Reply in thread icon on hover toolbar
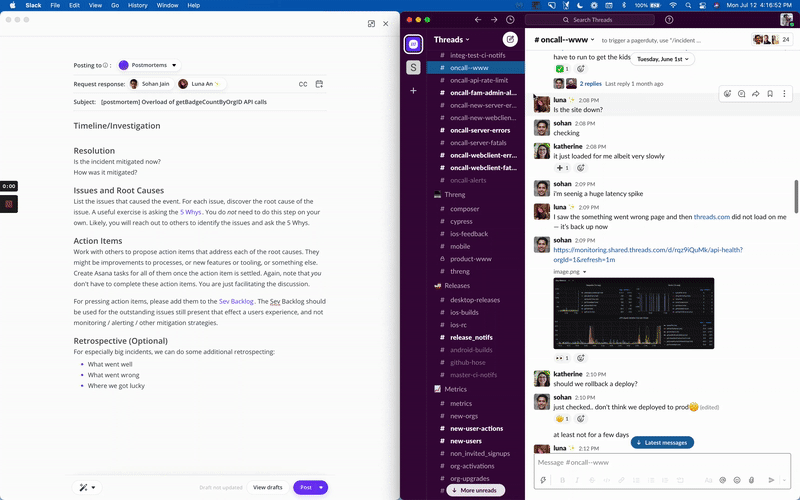This screenshot has width=800, height=500. point(741,94)
